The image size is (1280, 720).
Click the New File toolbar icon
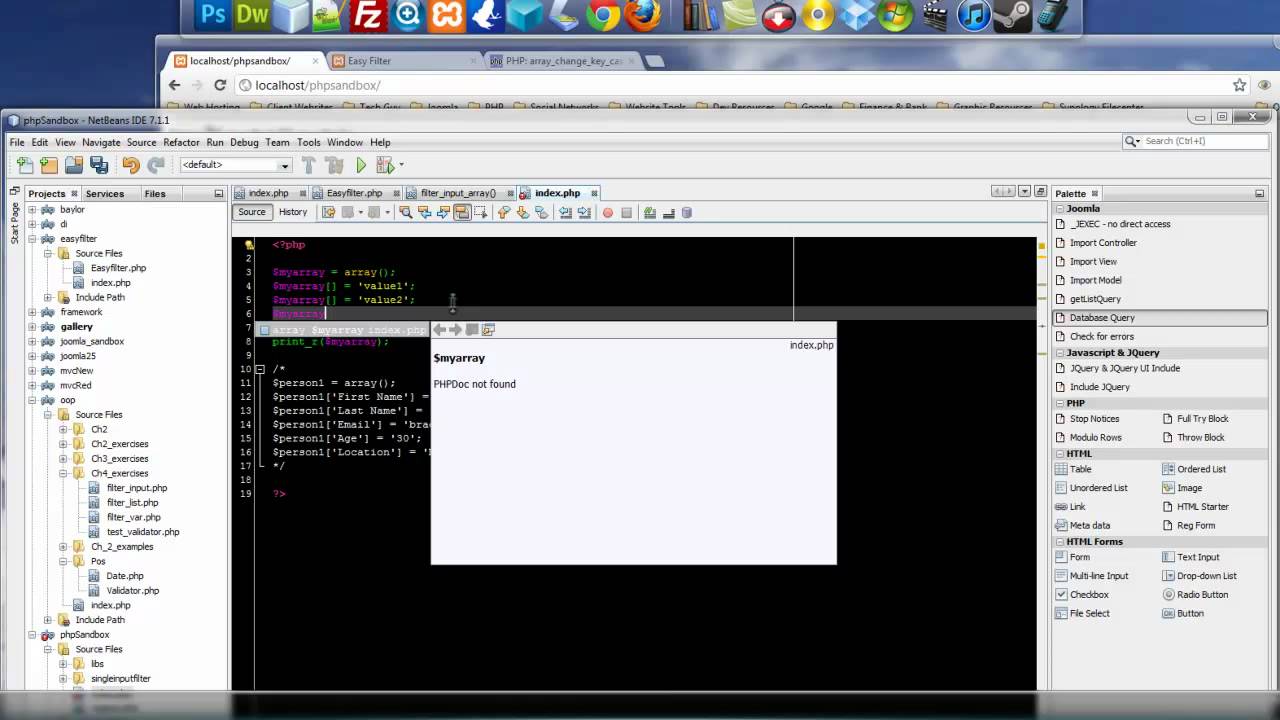coord(25,165)
